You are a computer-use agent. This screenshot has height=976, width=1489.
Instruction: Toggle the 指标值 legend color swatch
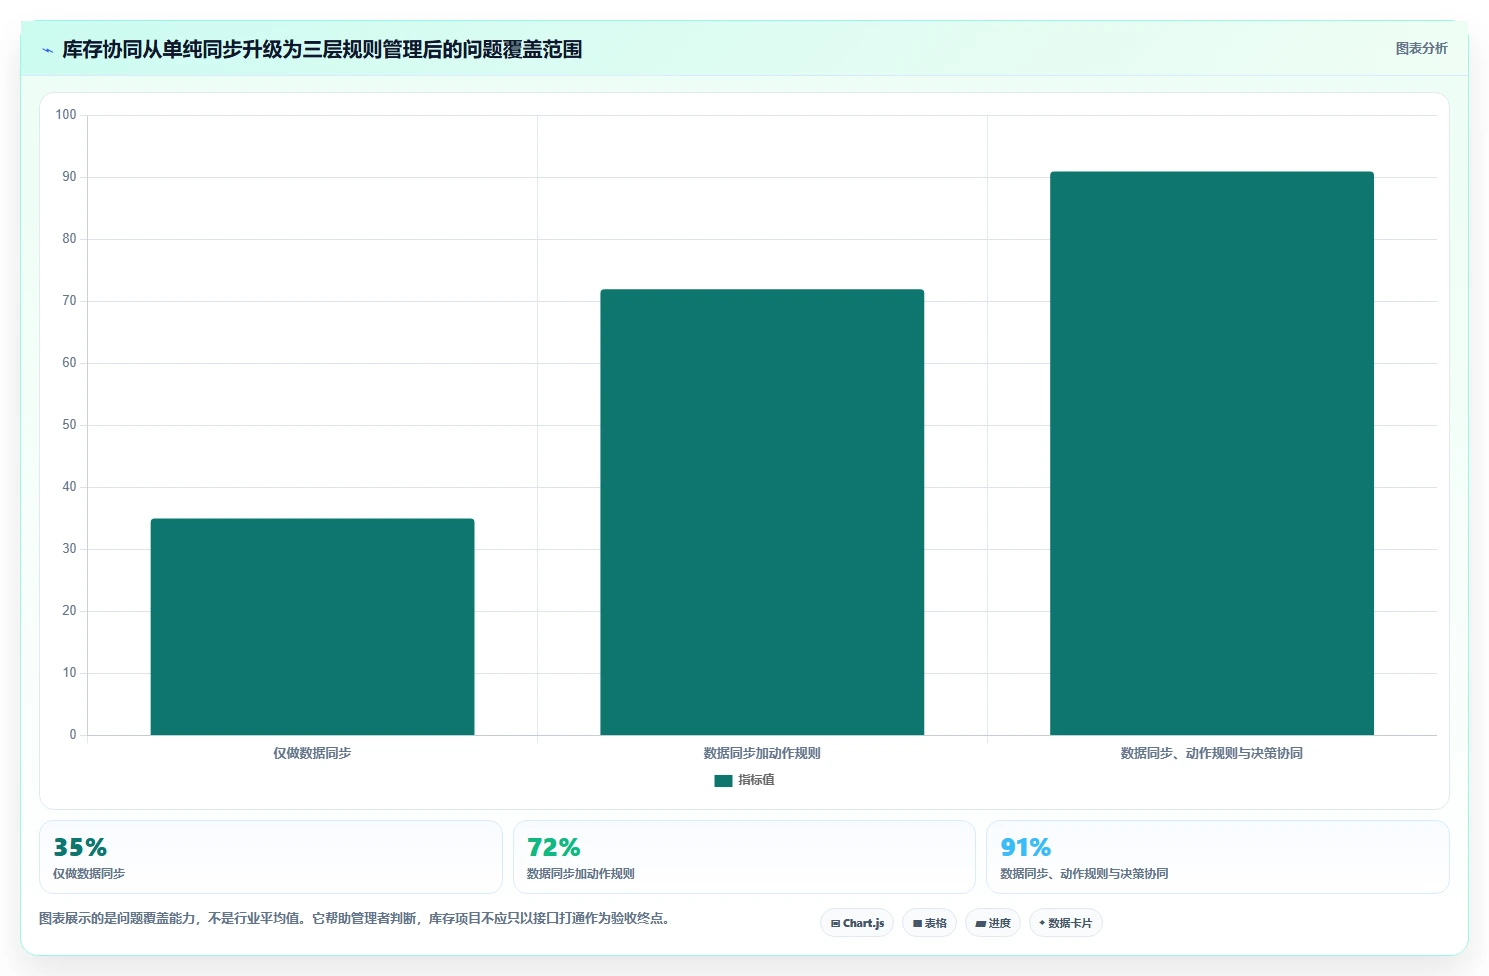coord(723,780)
